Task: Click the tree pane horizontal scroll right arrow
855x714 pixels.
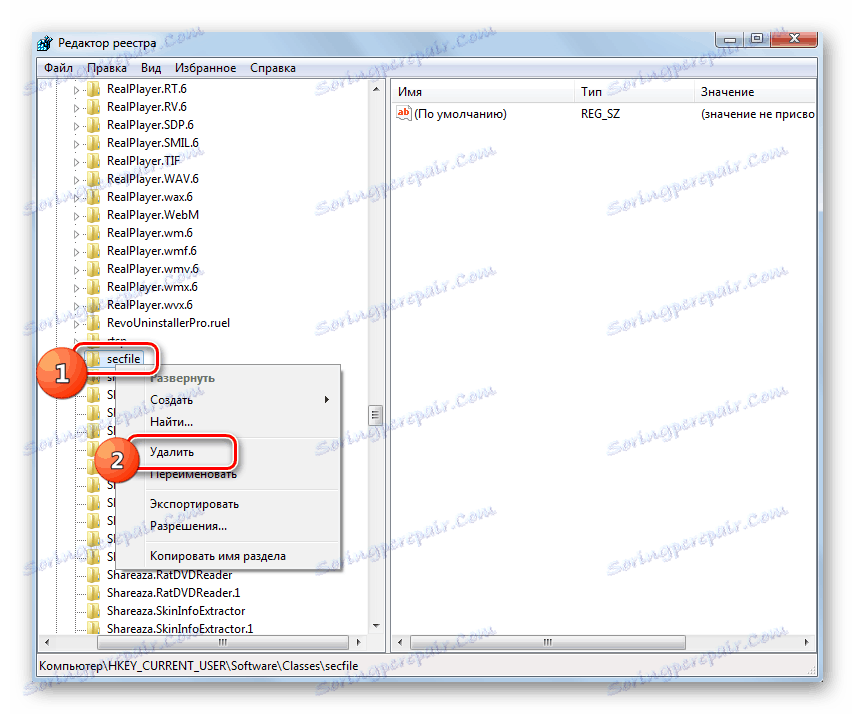Action: click(x=358, y=643)
